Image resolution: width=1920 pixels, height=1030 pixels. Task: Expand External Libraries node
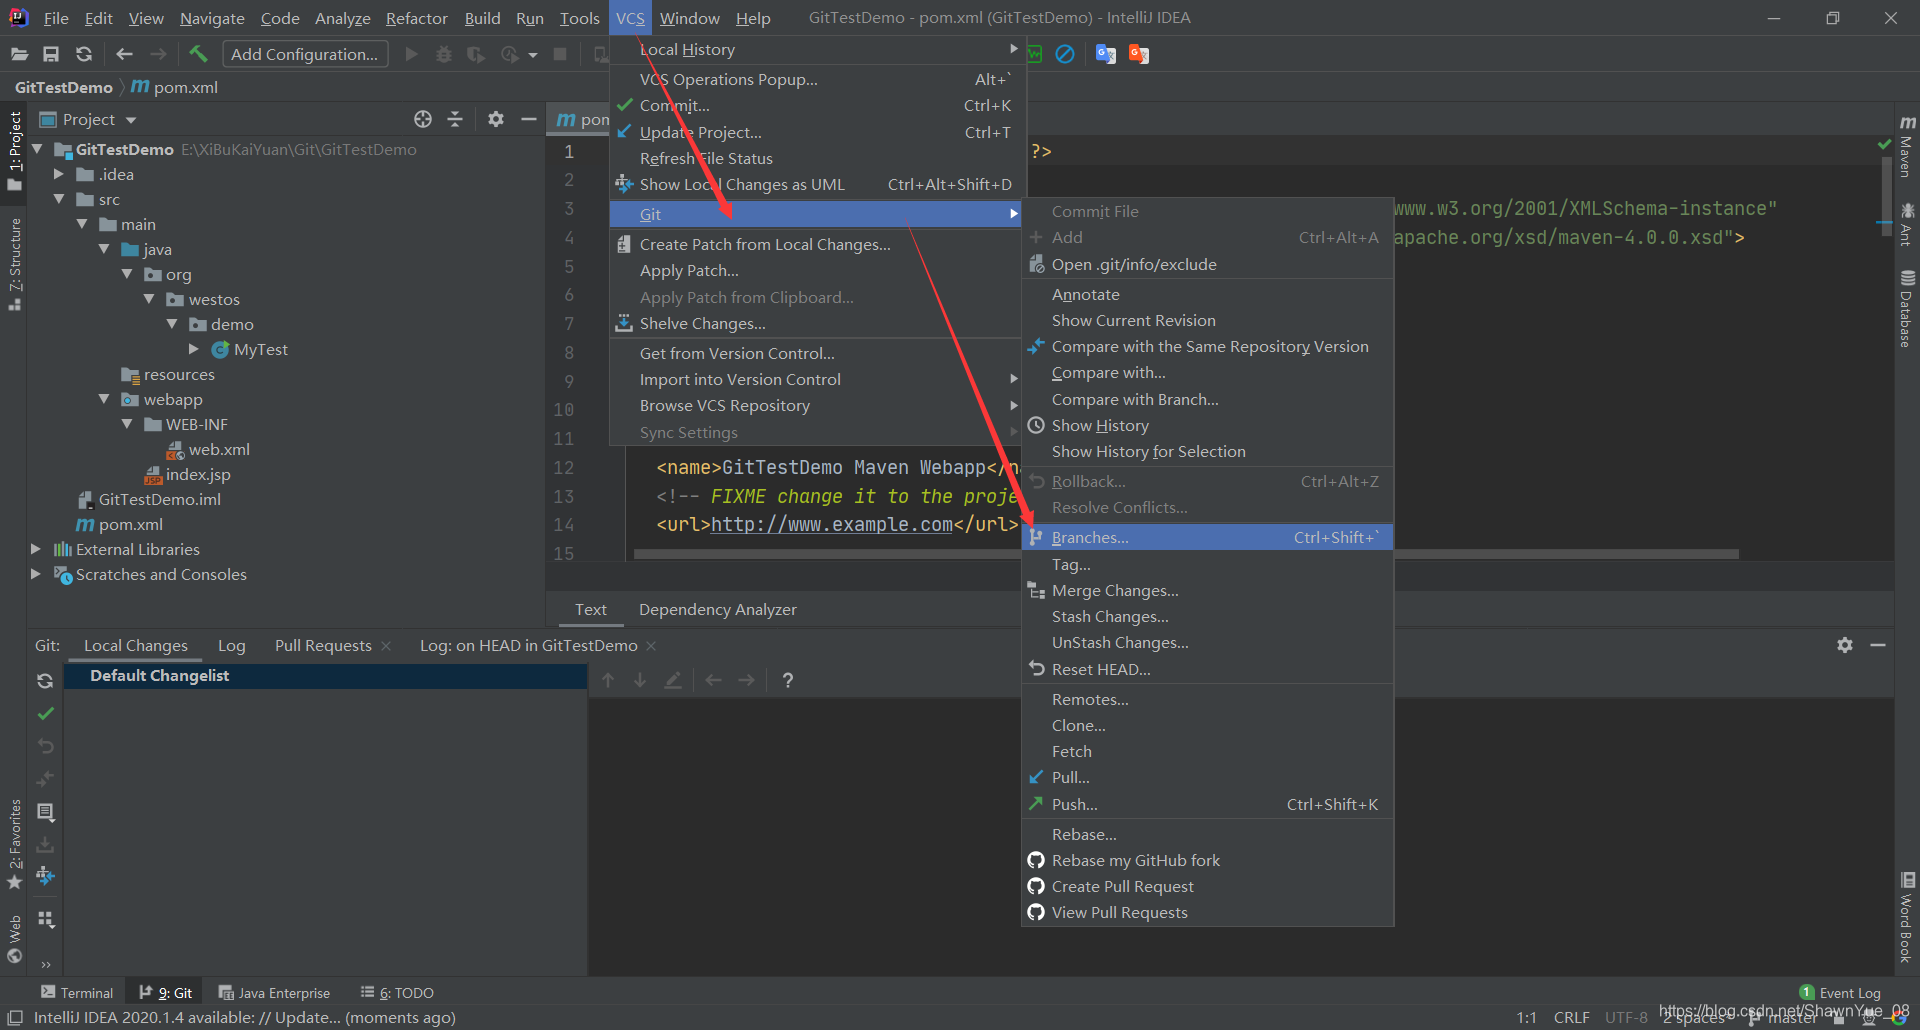(x=36, y=549)
